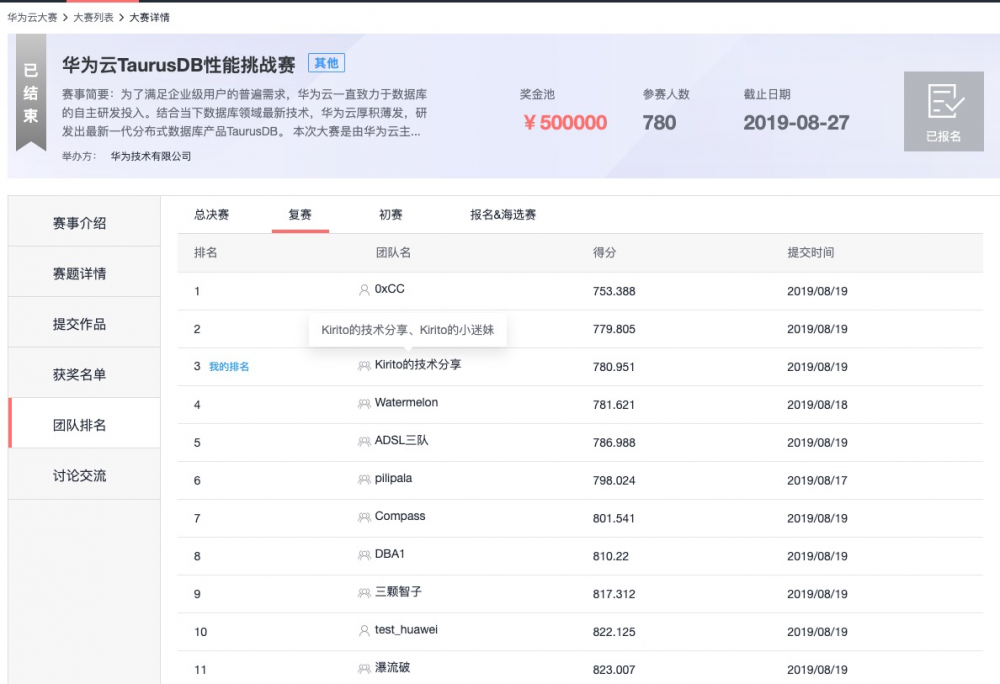Viewport: 1000px width, 684px height.
Task: Switch to the 总决赛 tab
Action: [x=210, y=214]
